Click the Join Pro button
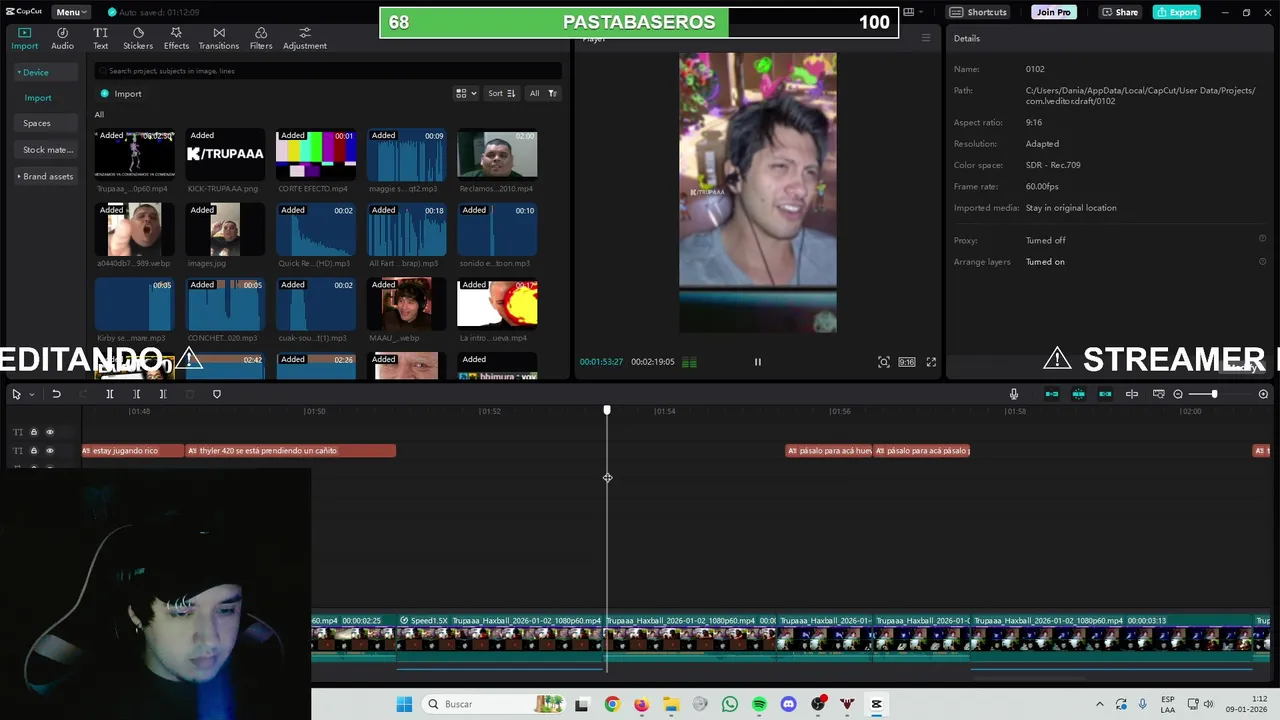The height and width of the screenshot is (720, 1280). (1053, 12)
